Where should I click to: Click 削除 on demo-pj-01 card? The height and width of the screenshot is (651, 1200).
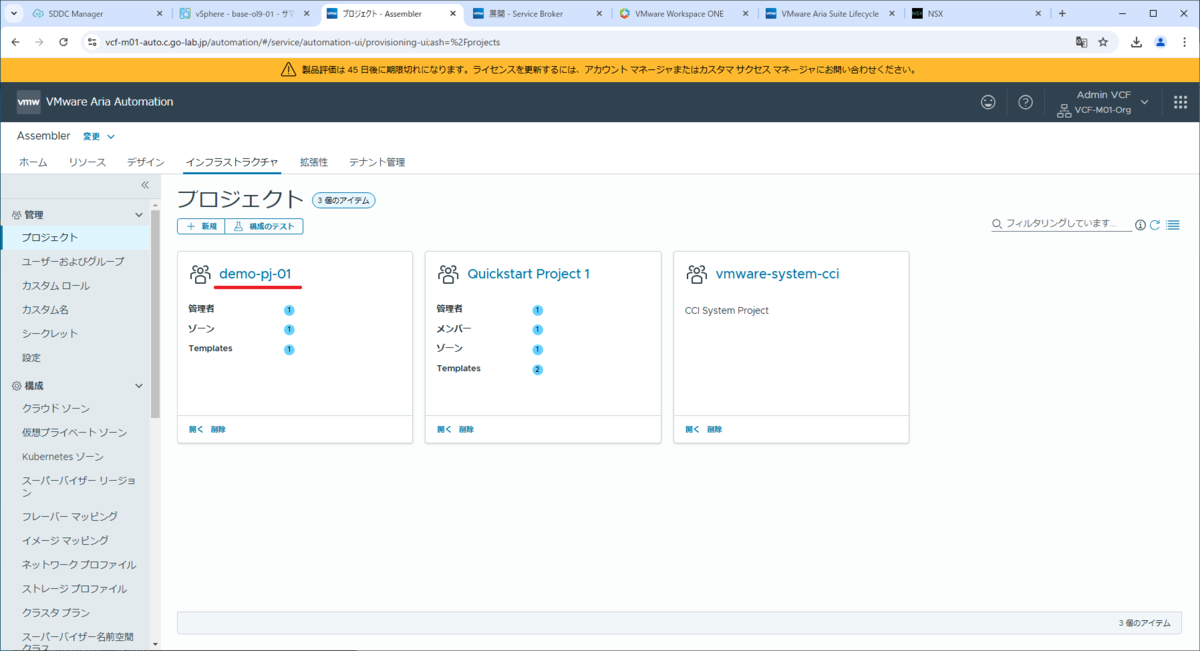click(218, 429)
